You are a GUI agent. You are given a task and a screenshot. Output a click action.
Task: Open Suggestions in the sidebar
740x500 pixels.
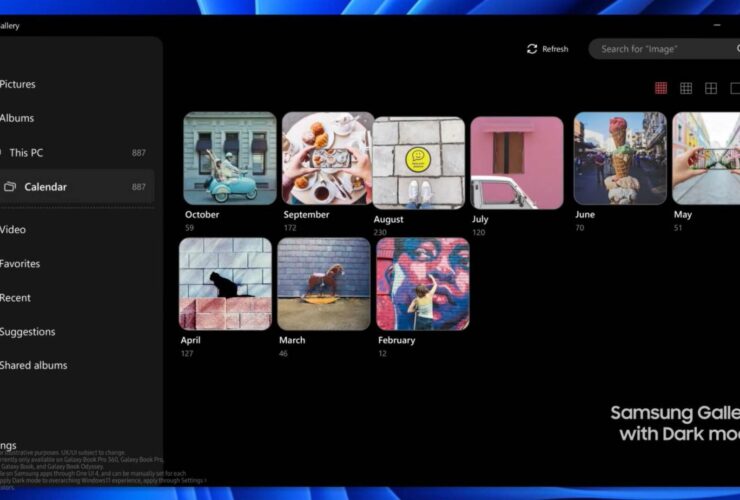[27, 331]
